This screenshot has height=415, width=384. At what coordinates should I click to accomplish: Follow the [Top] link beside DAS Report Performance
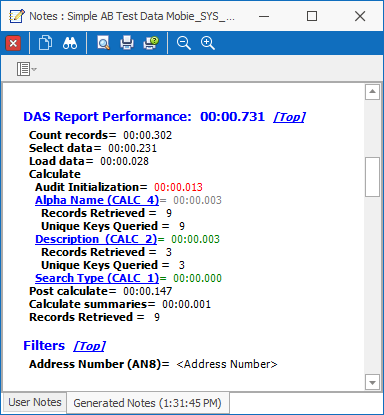[290, 117]
